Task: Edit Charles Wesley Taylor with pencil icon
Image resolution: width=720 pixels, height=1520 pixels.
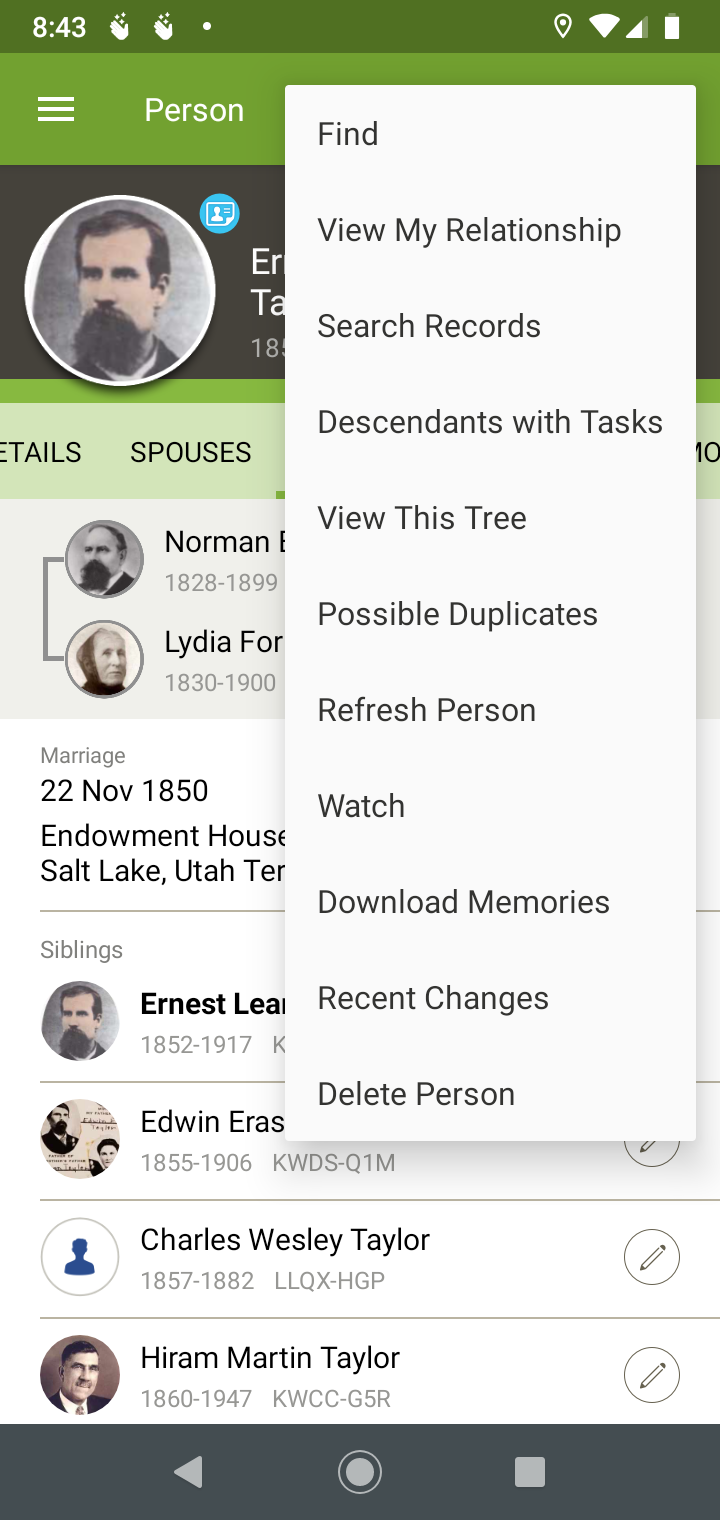Action: [652, 1257]
